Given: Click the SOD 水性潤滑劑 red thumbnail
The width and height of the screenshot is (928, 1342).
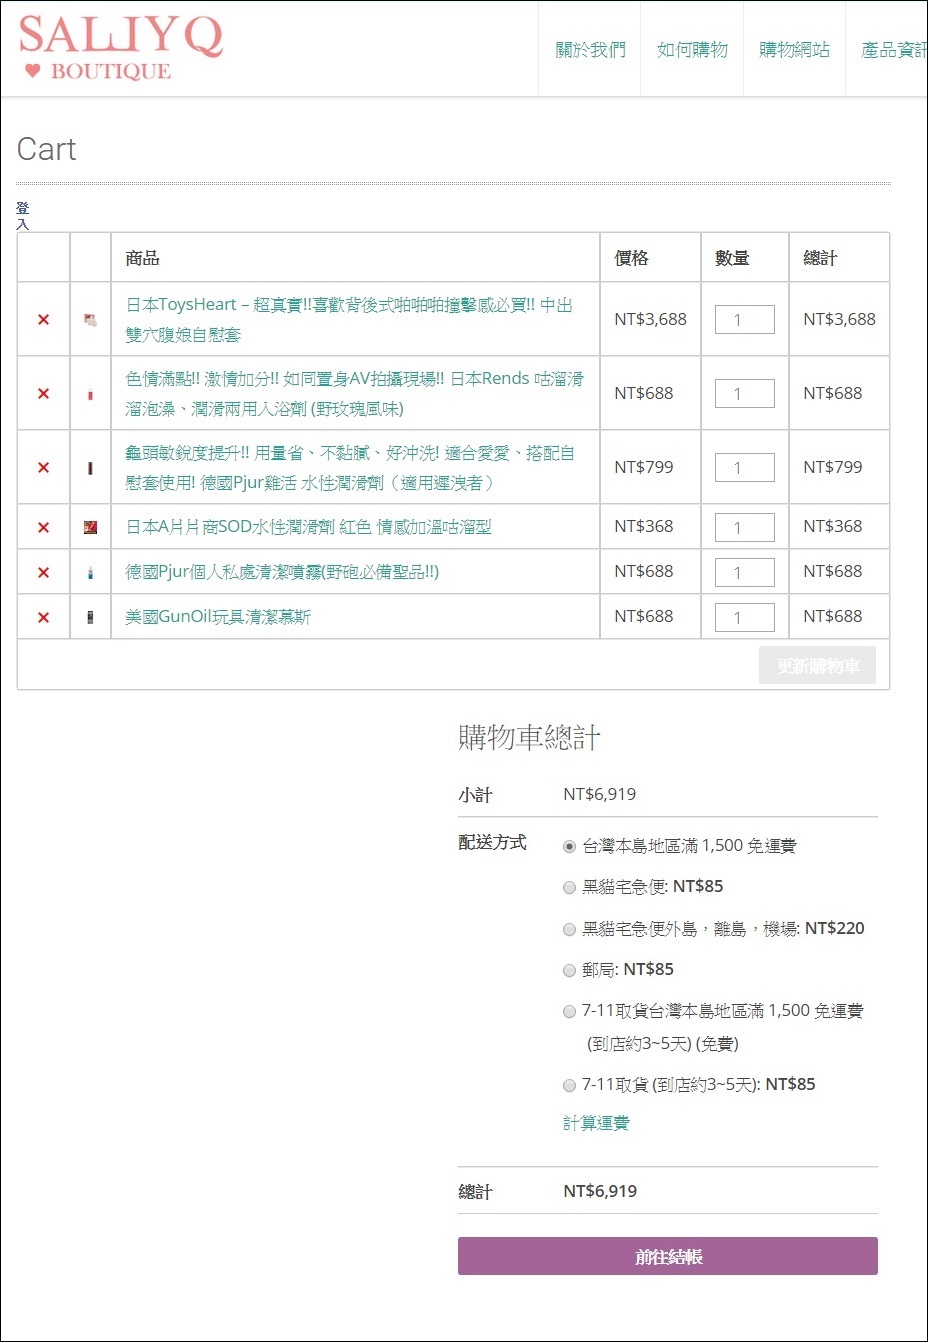Looking at the screenshot, I should [x=90, y=528].
